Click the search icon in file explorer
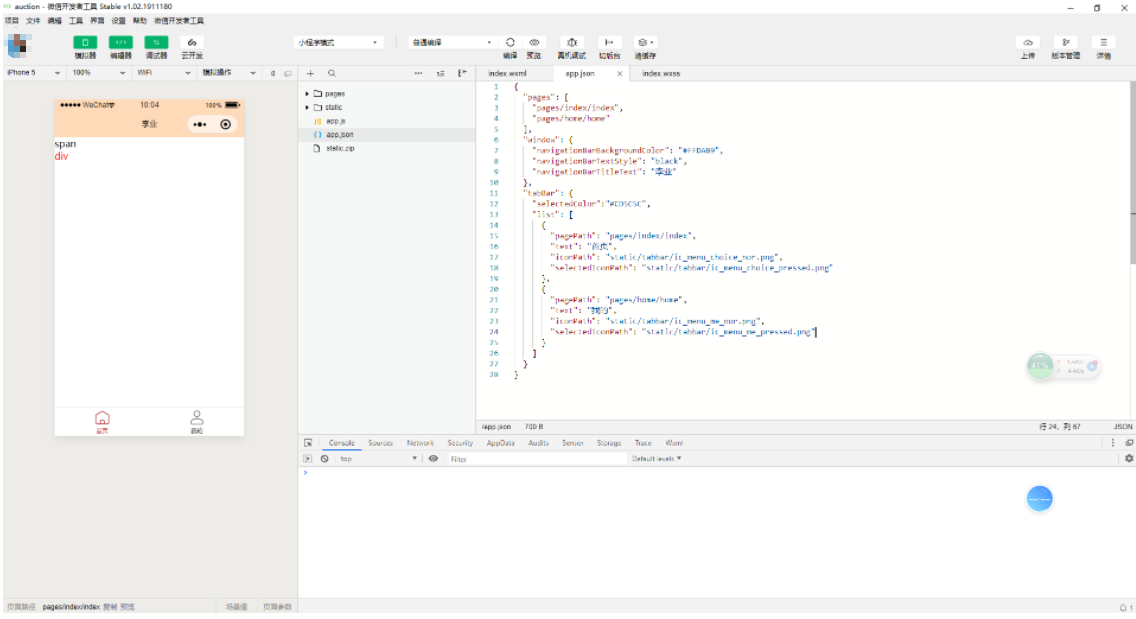This screenshot has width=1136, height=619. pyautogui.click(x=332, y=74)
